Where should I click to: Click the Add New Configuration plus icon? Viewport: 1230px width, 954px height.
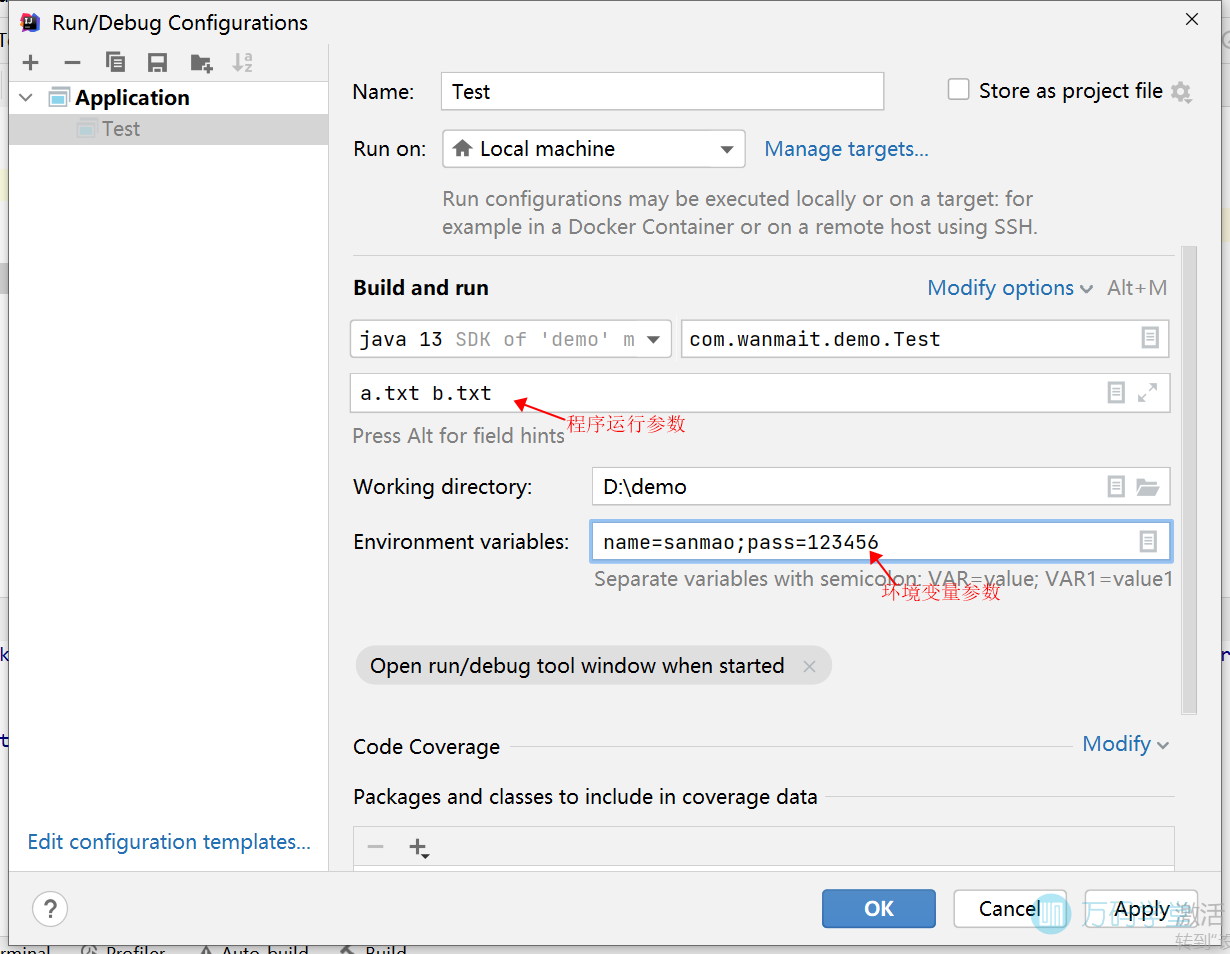[31, 63]
